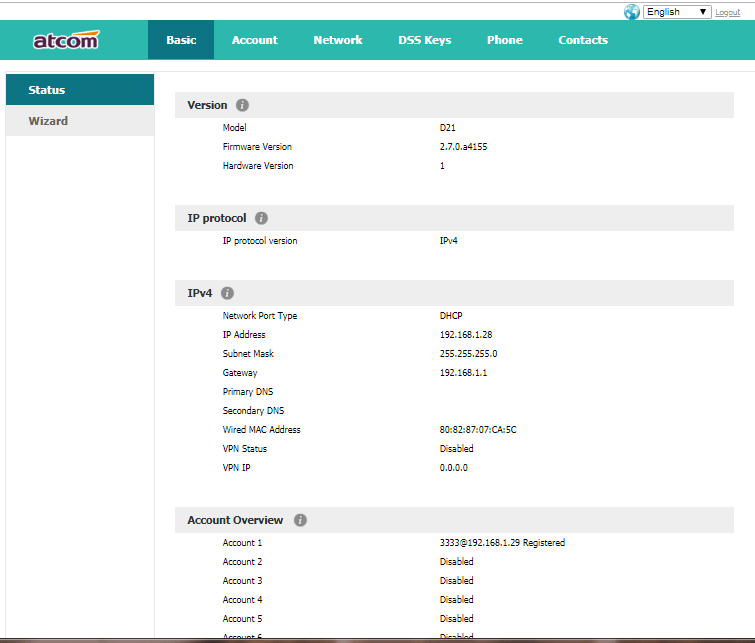Click the VPN IP value 0.0.0.0
The height and width of the screenshot is (643, 755).
pos(454,467)
